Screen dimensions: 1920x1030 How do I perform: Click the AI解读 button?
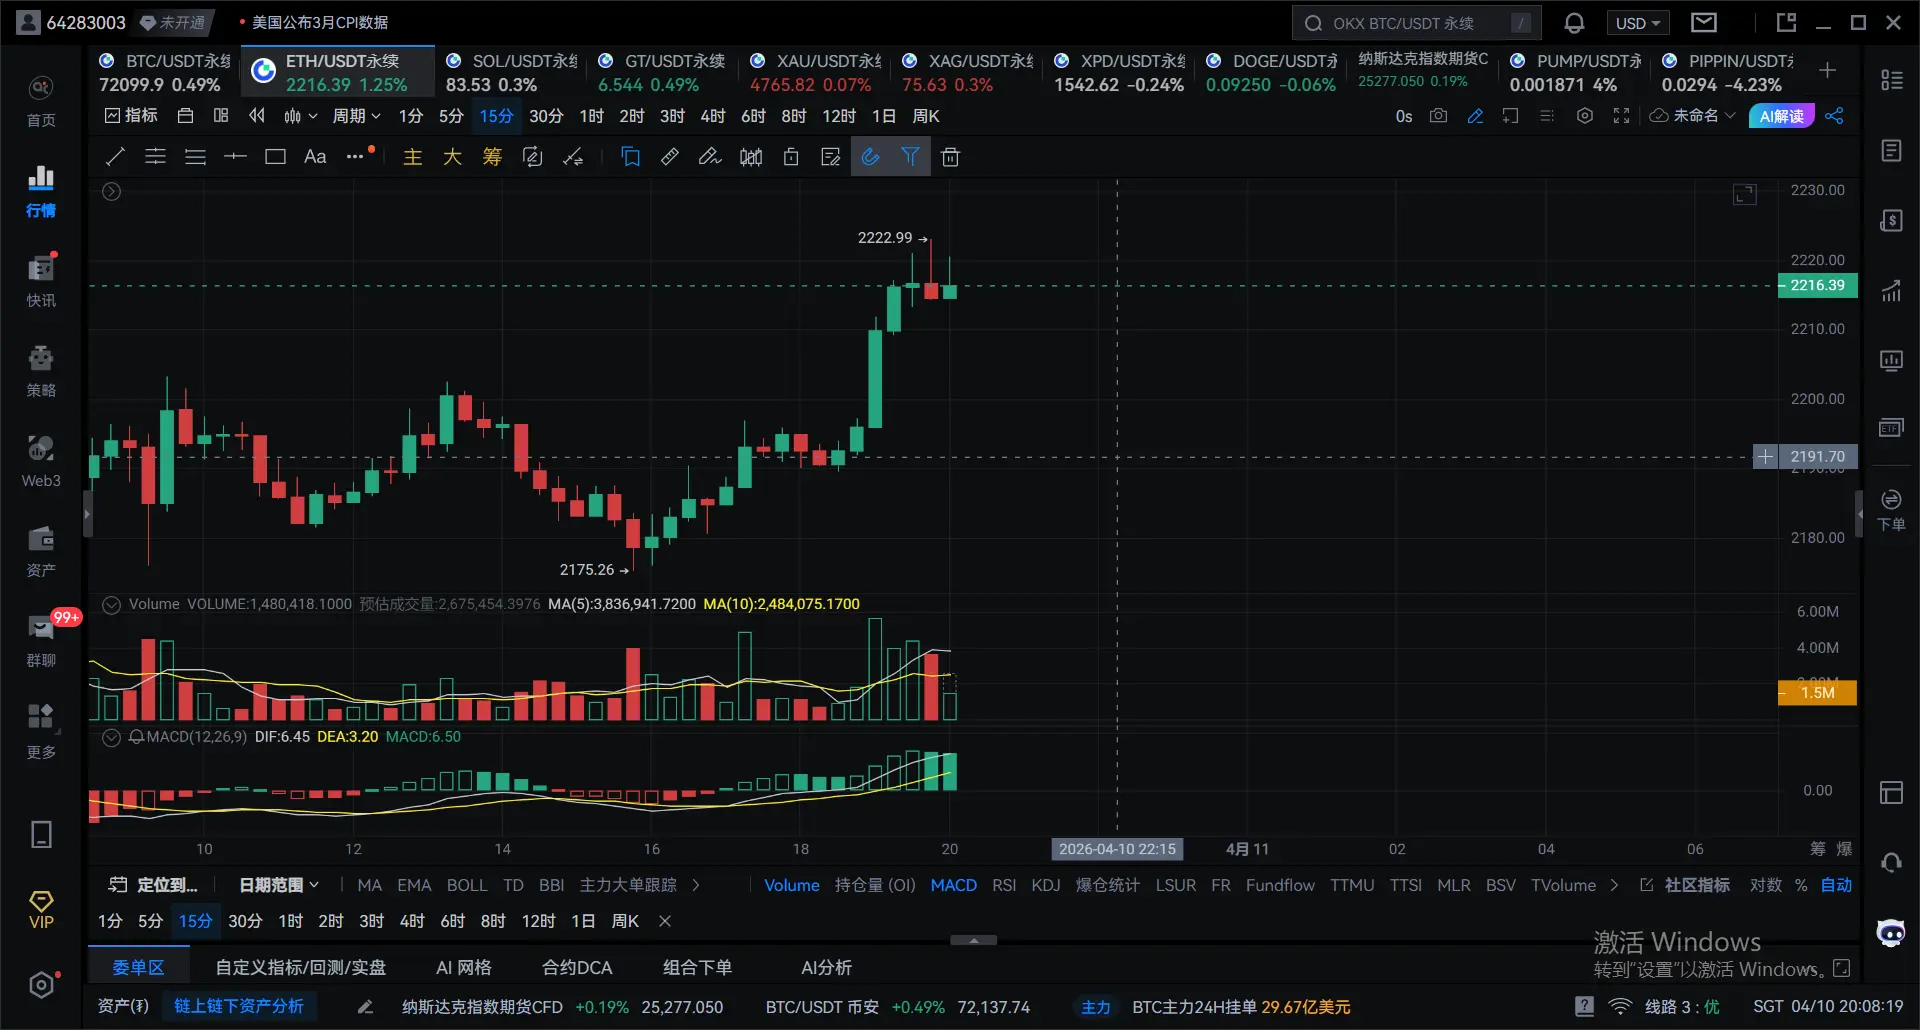[x=1782, y=116]
